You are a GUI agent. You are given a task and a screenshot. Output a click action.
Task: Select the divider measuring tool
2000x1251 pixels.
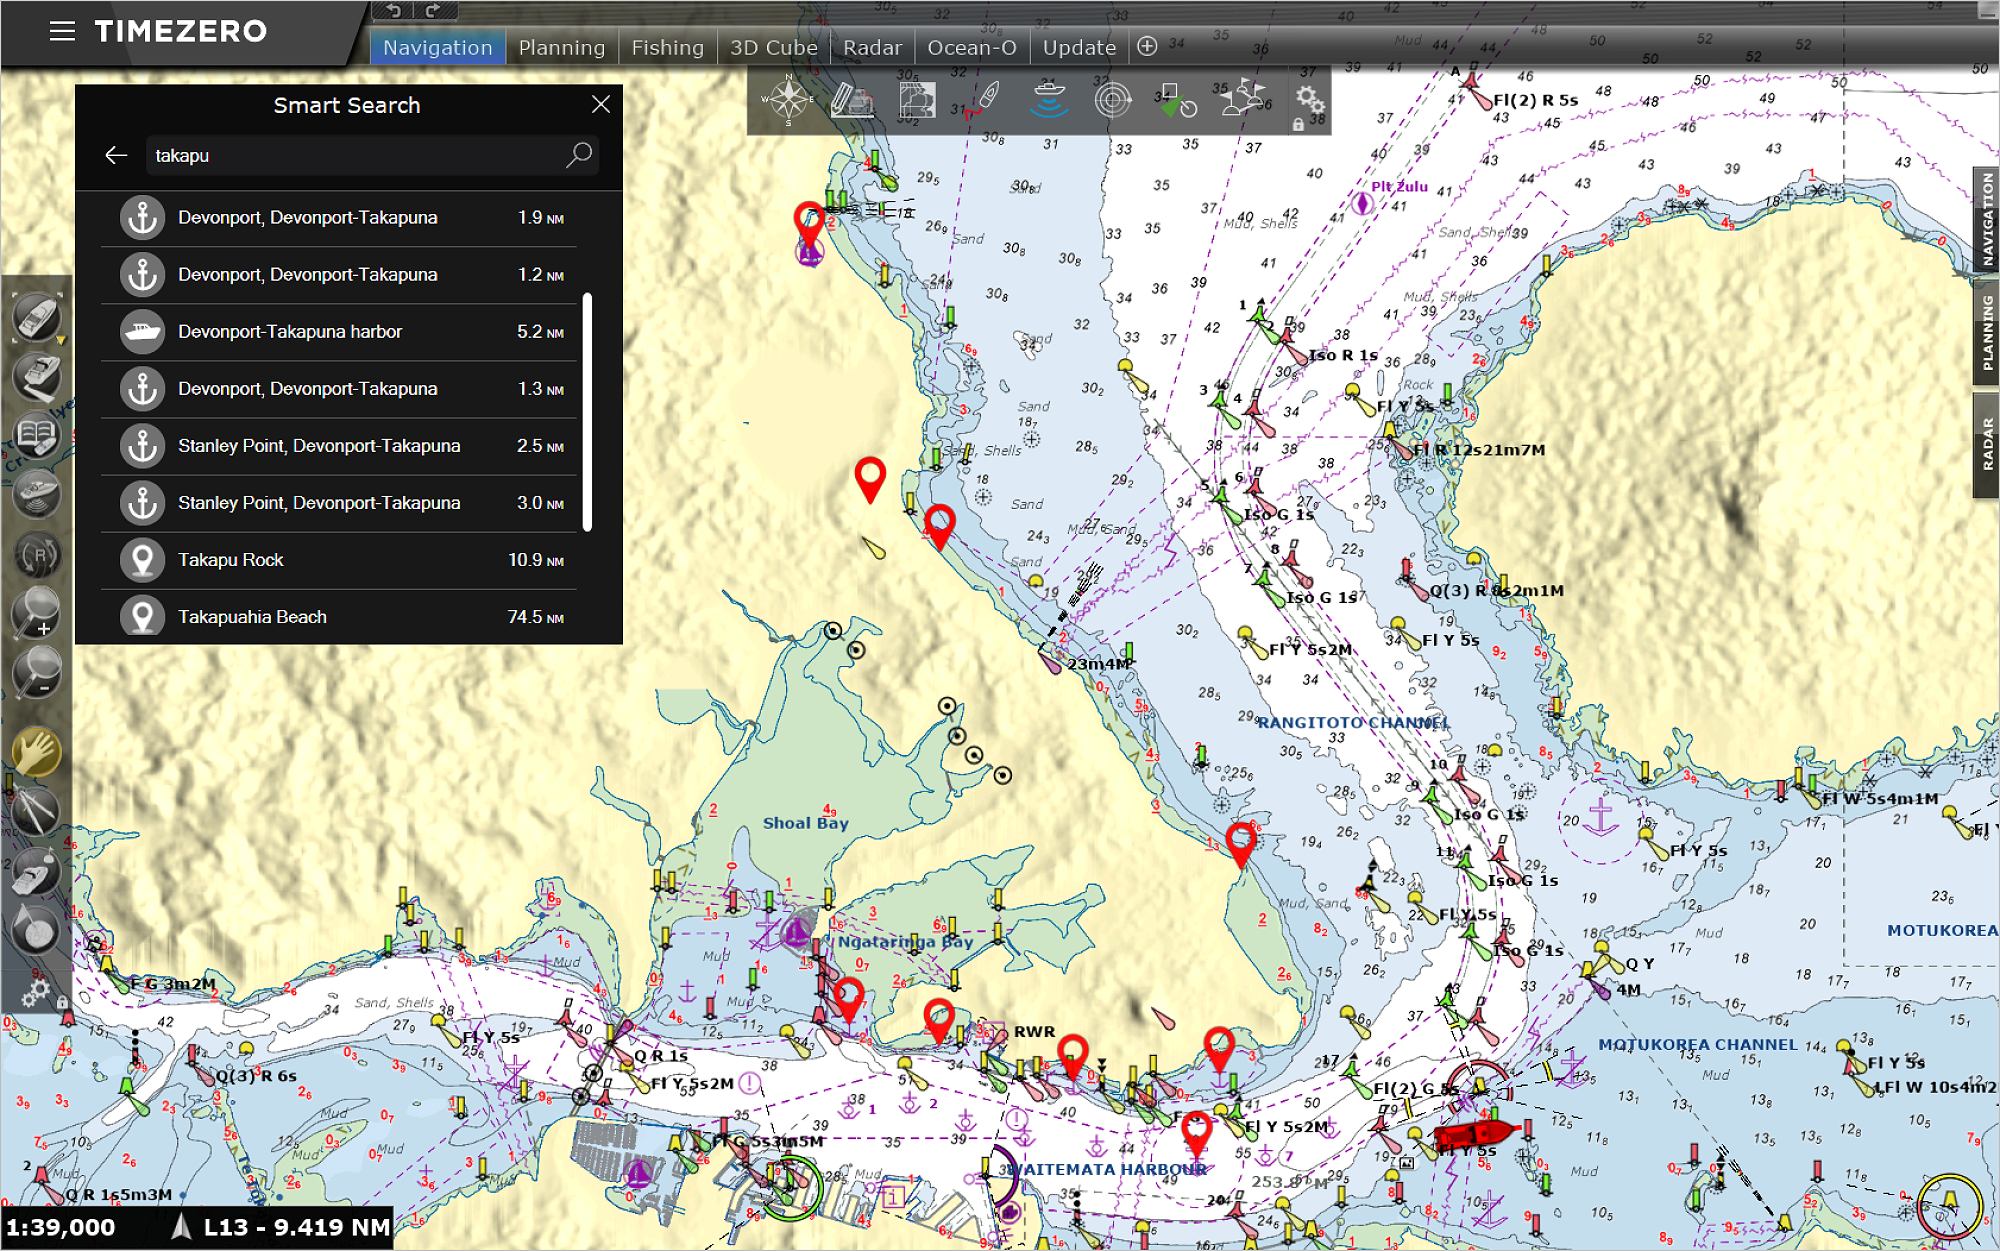(x=36, y=811)
